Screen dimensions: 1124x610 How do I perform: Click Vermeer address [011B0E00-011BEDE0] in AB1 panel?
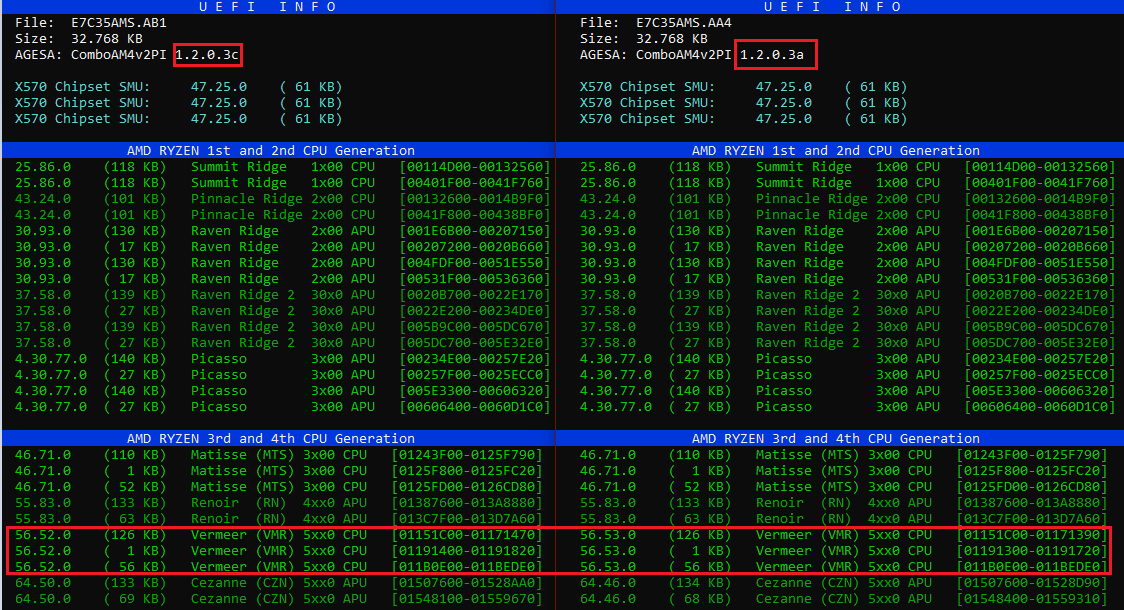tap(467, 566)
